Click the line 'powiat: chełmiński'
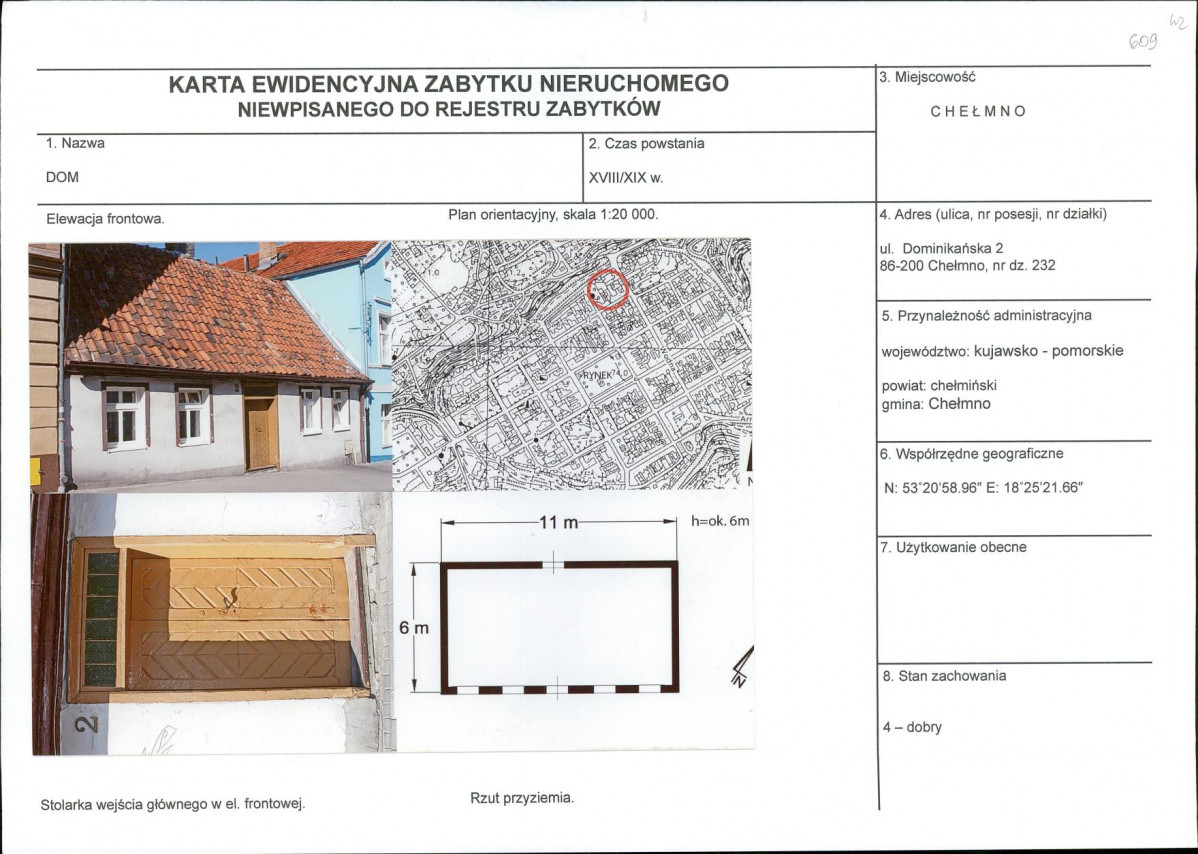This screenshot has width=1198, height=854. [939, 386]
